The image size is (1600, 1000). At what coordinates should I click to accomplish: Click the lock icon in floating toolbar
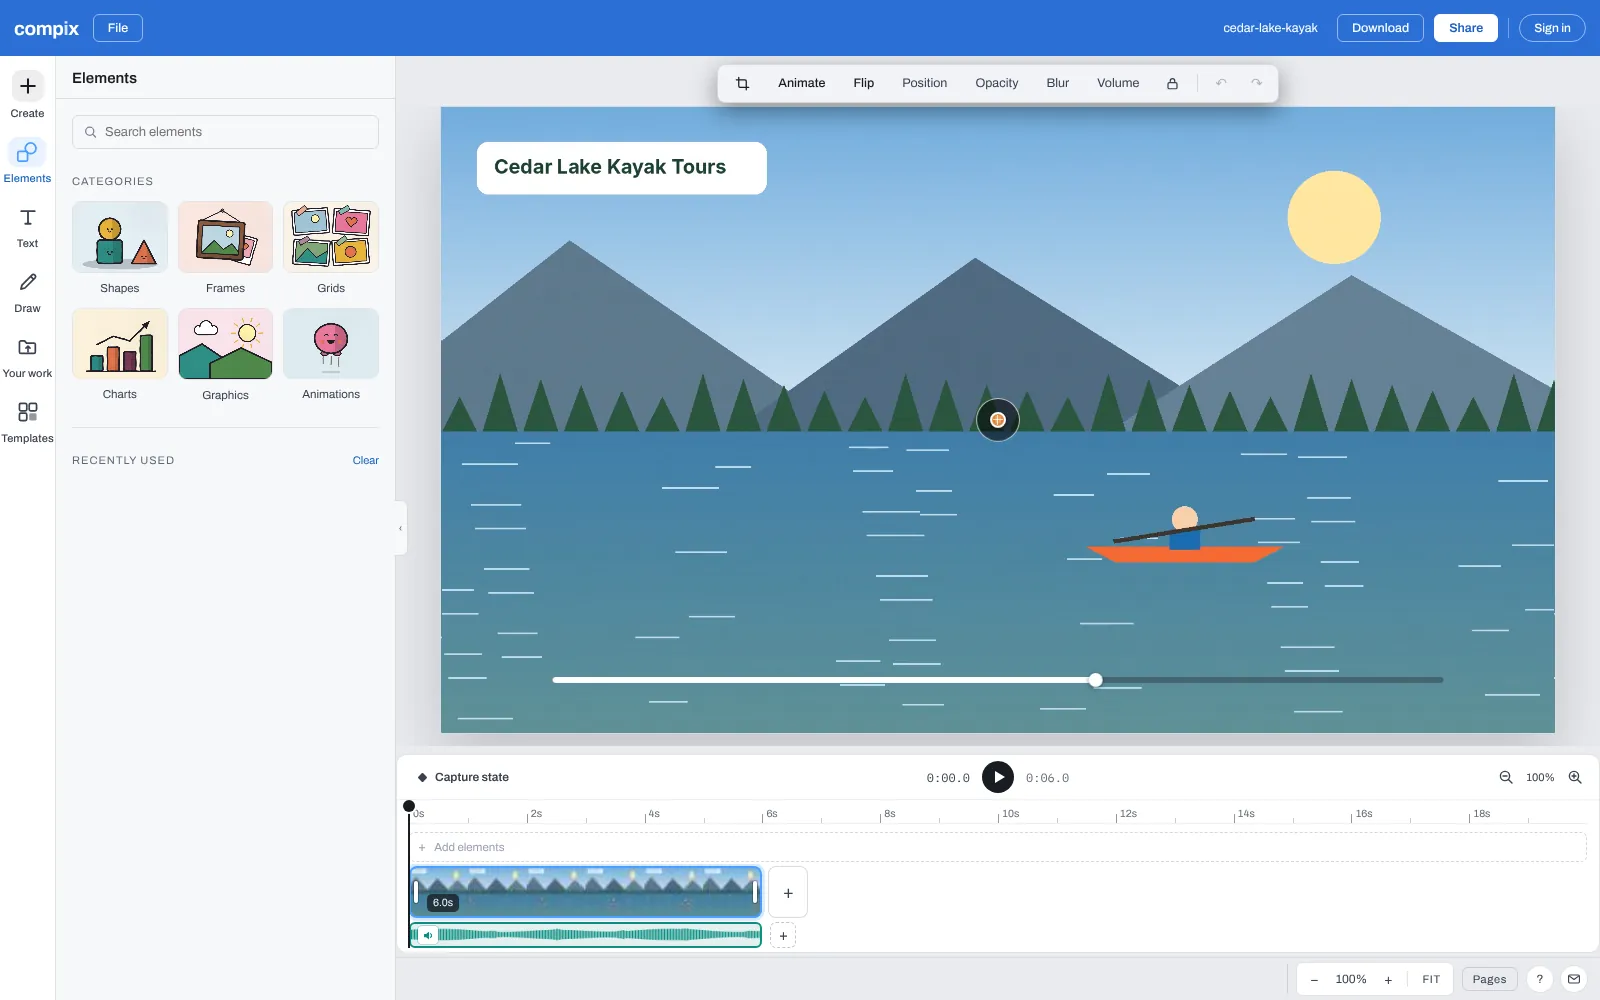pyautogui.click(x=1172, y=83)
